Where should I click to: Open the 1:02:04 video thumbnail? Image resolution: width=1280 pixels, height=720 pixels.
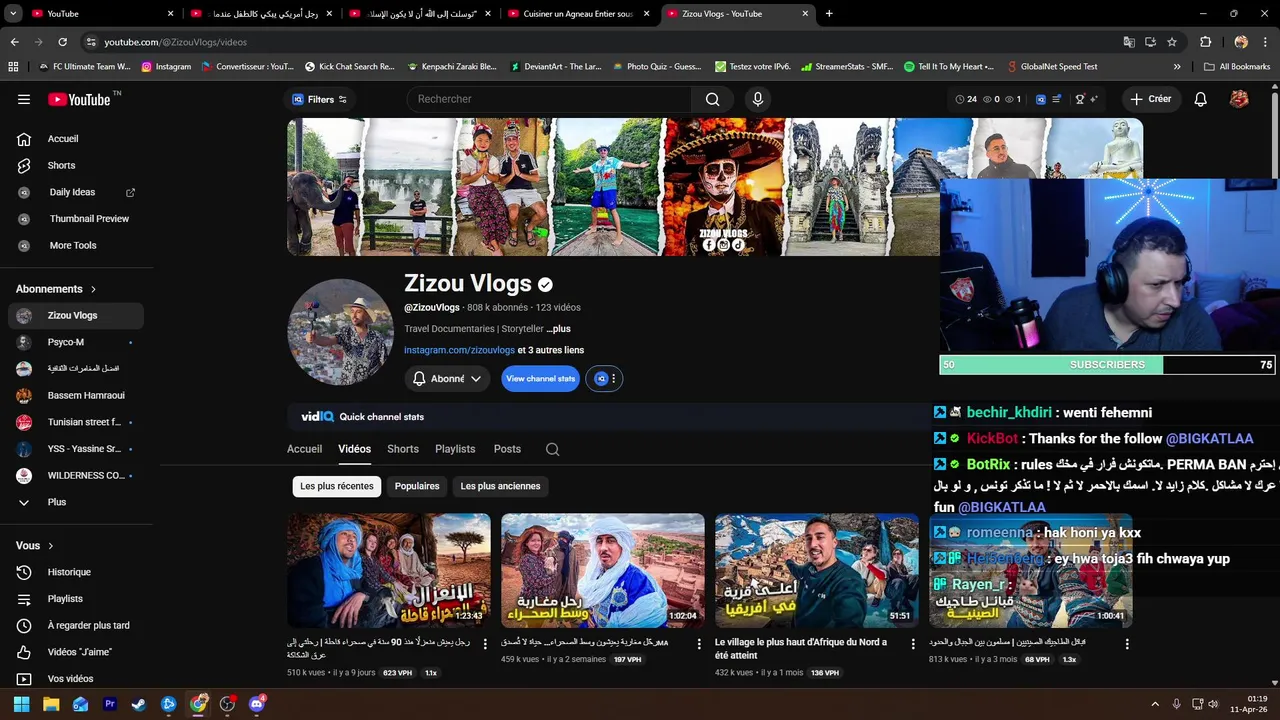point(603,571)
